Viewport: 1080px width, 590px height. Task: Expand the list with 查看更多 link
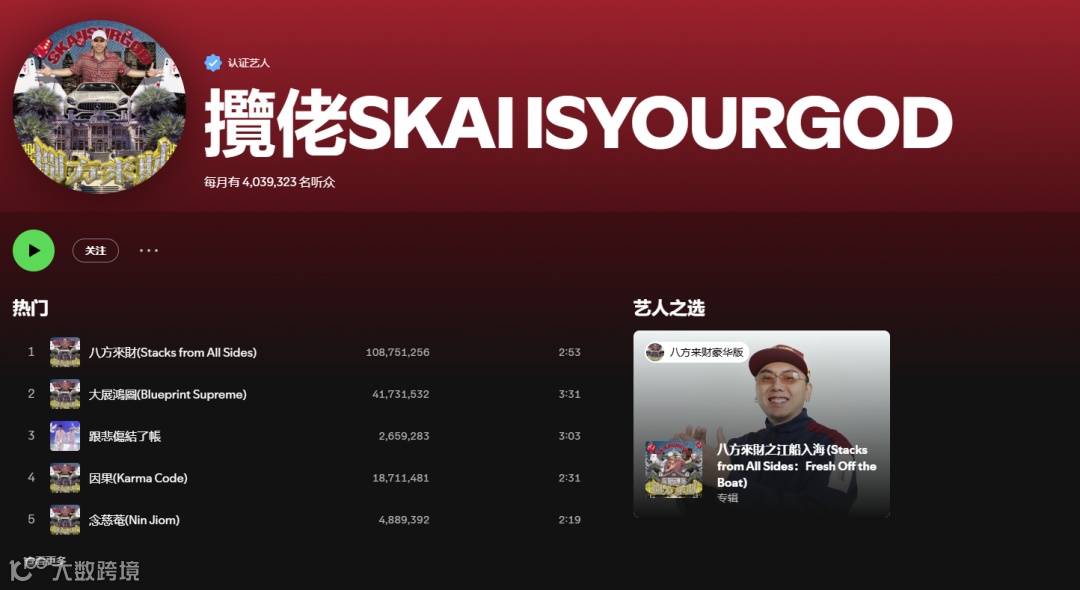click(x=45, y=561)
